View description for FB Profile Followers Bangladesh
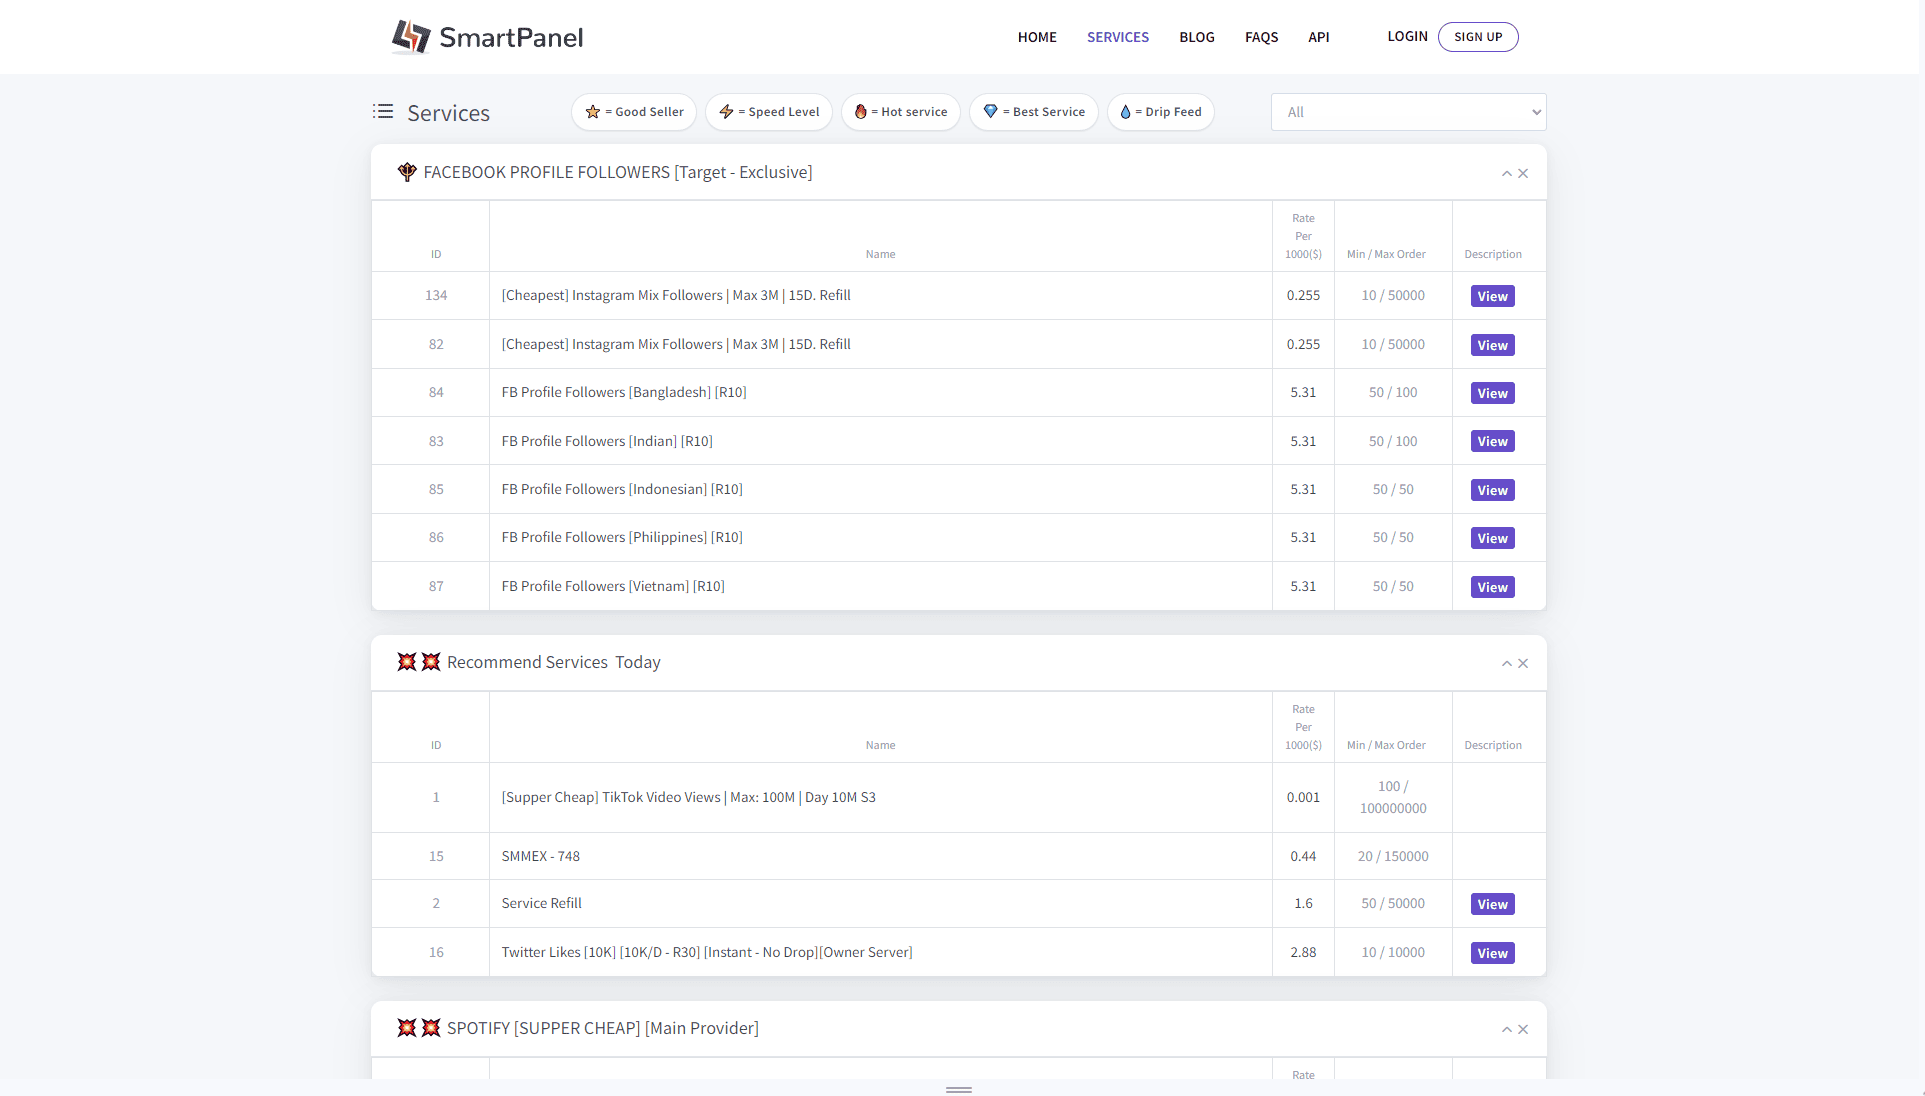 (1492, 393)
